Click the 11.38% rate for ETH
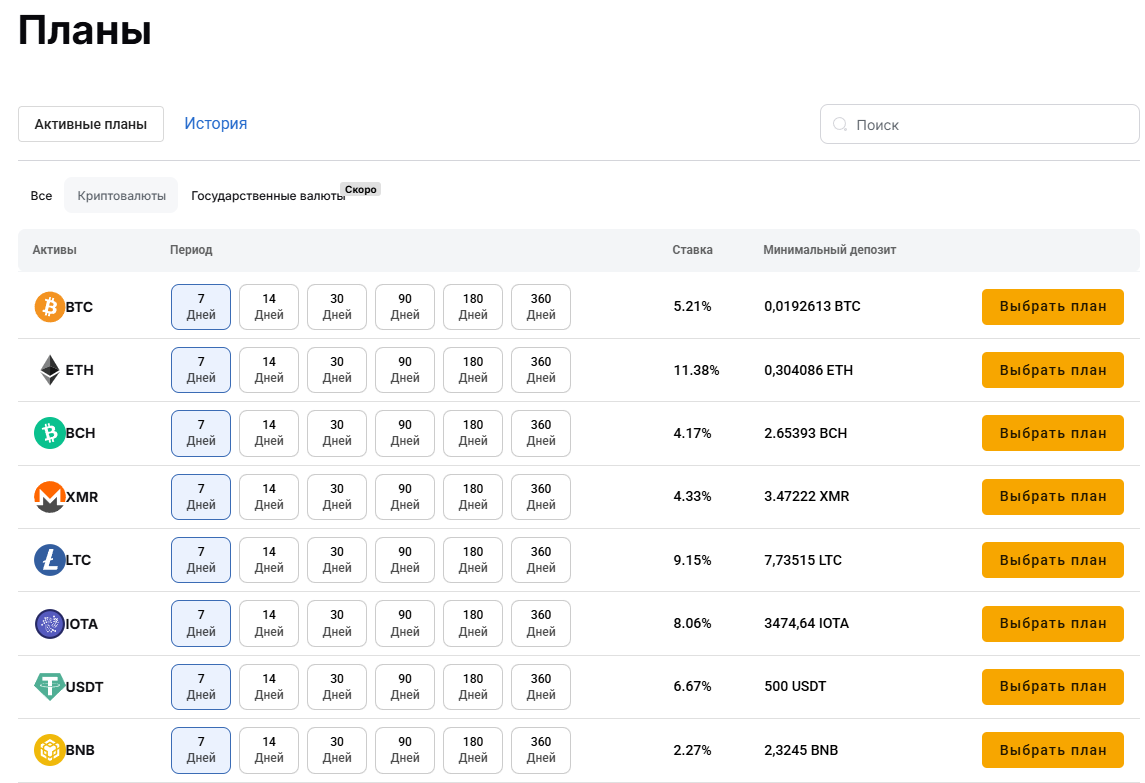The image size is (1145, 783). [x=696, y=370]
